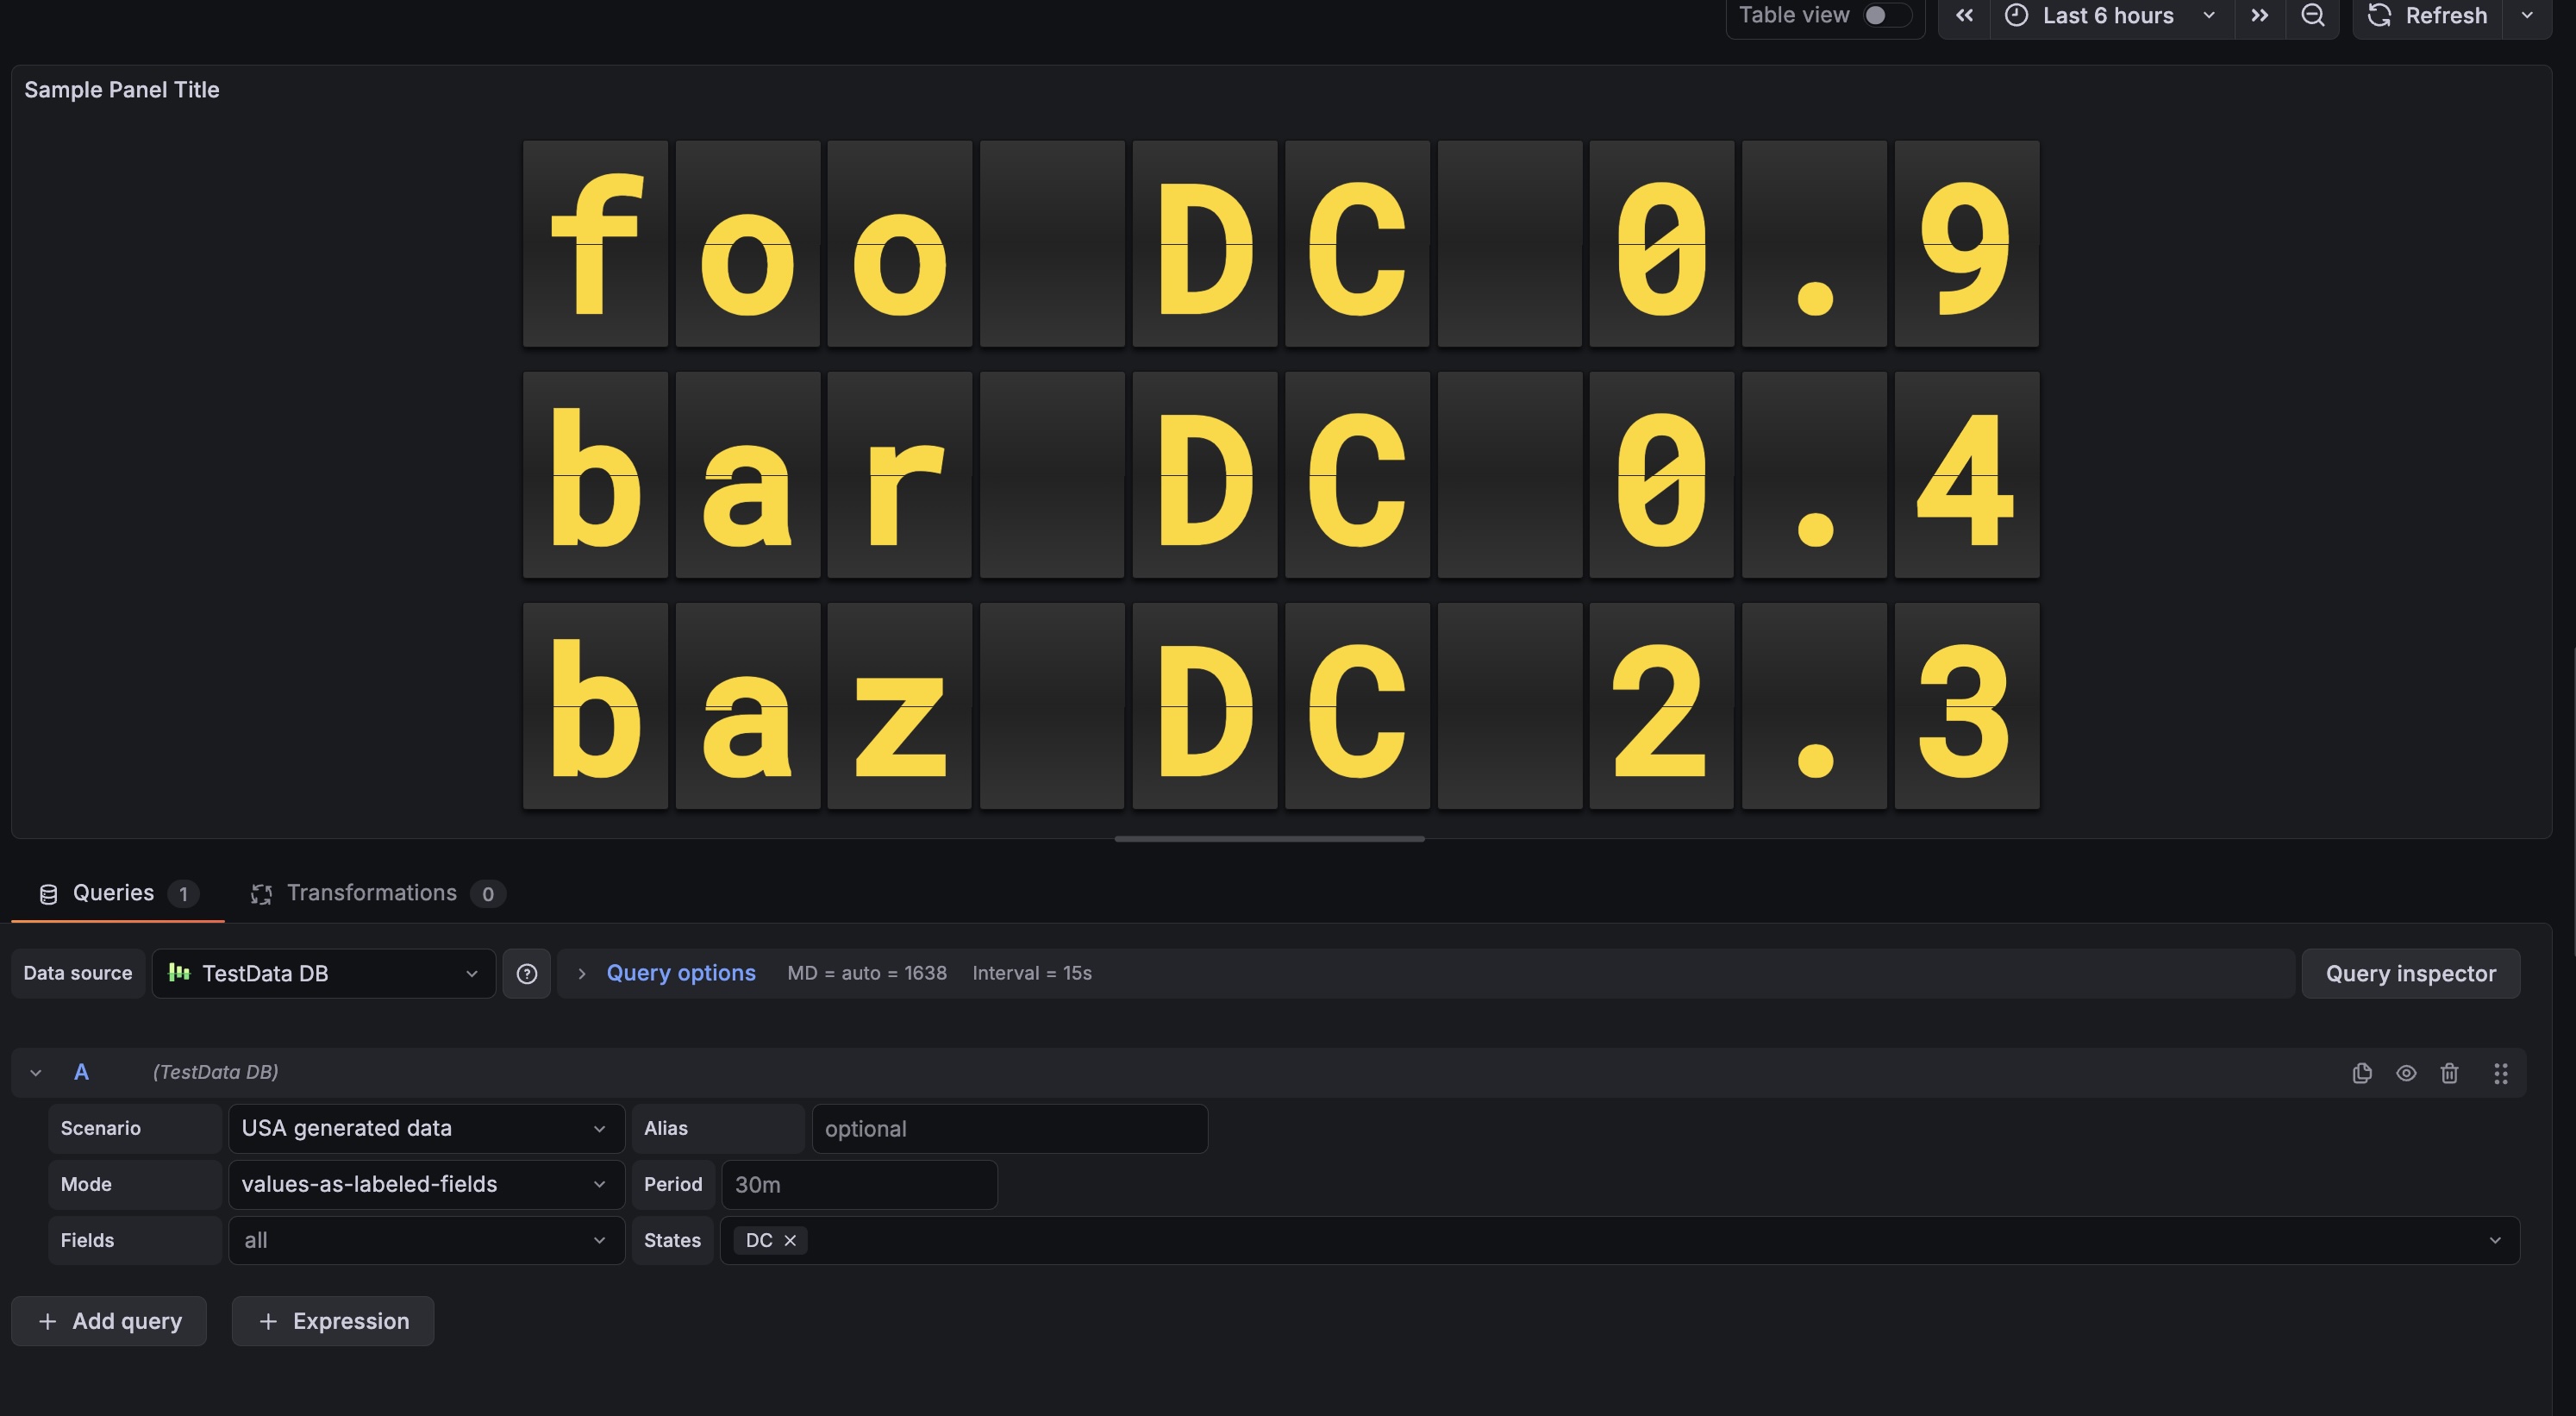Open the datasource help question mark icon
Image resolution: width=2576 pixels, height=1416 pixels.
pos(526,973)
